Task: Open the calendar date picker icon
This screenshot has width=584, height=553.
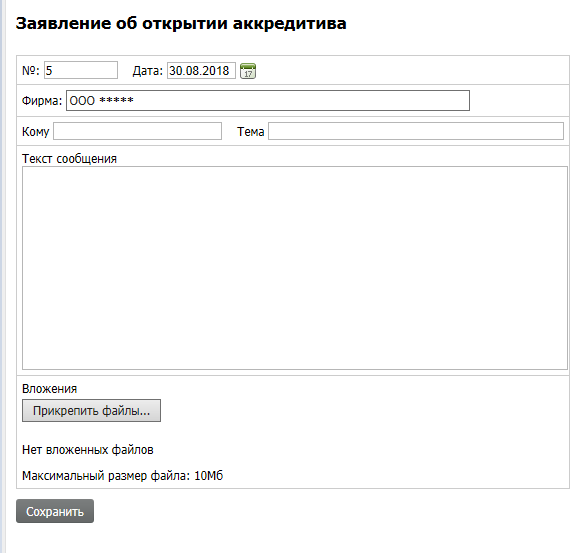Action: [x=248, y=71]
